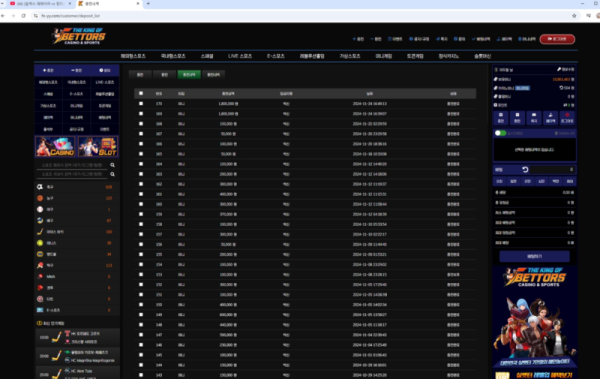Viewport: 600px width, 379px height.
Task: Click the reset arrow icon in bet slip
Action: pos(525,169)
